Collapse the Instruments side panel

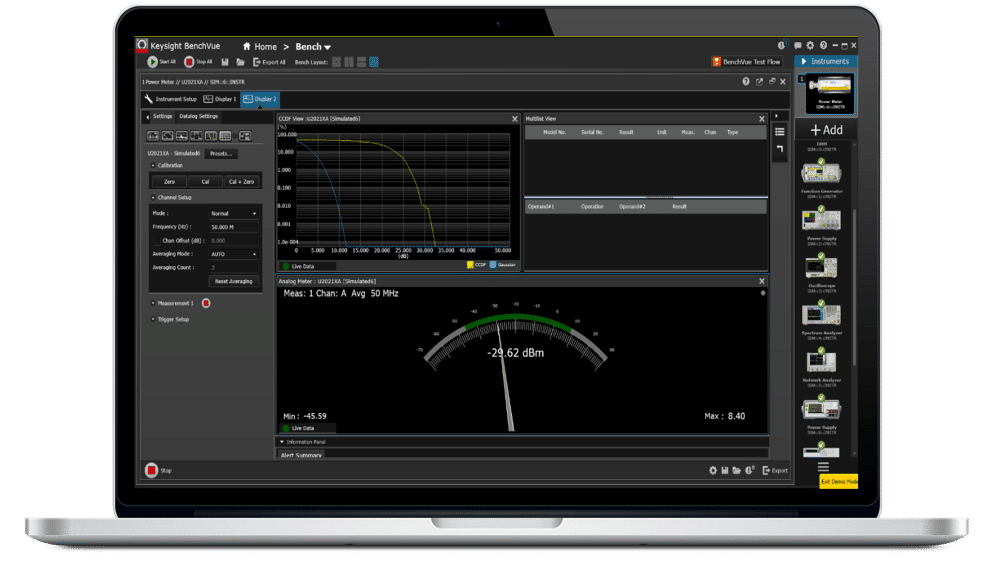point(804,61)
